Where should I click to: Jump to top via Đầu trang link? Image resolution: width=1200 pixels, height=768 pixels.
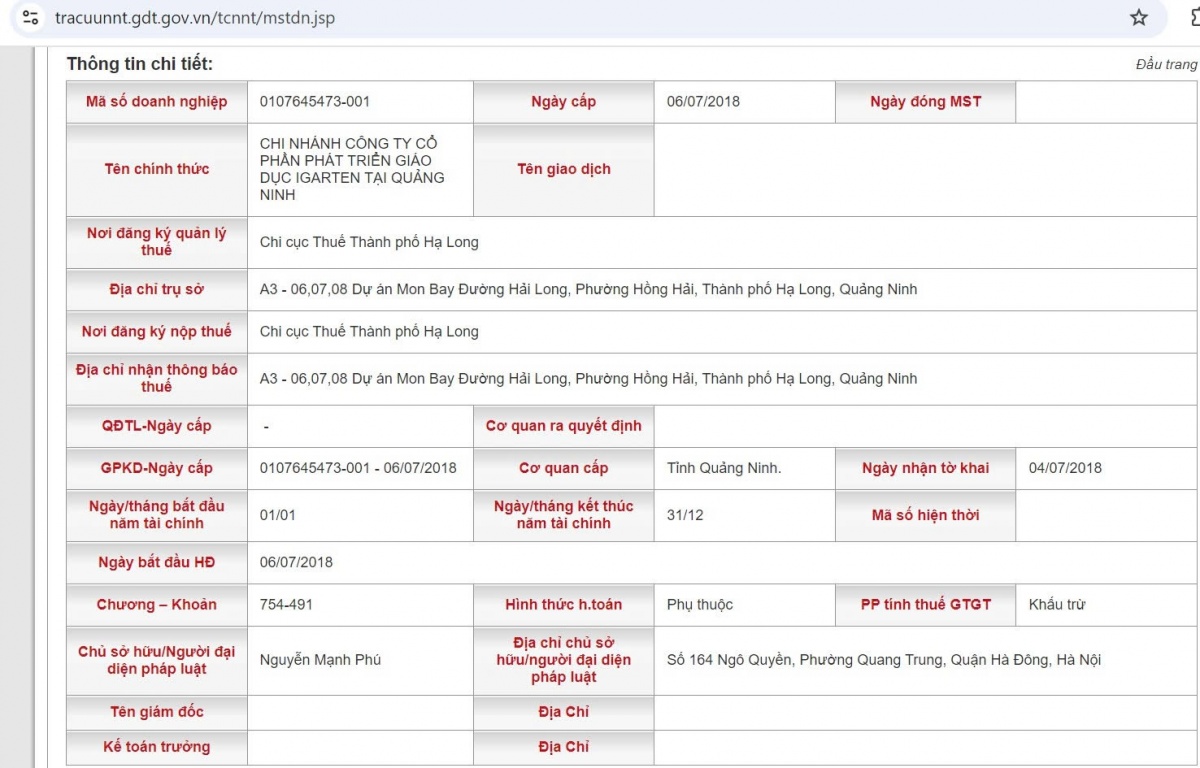pyautogui.click(x=1165, y=64)
